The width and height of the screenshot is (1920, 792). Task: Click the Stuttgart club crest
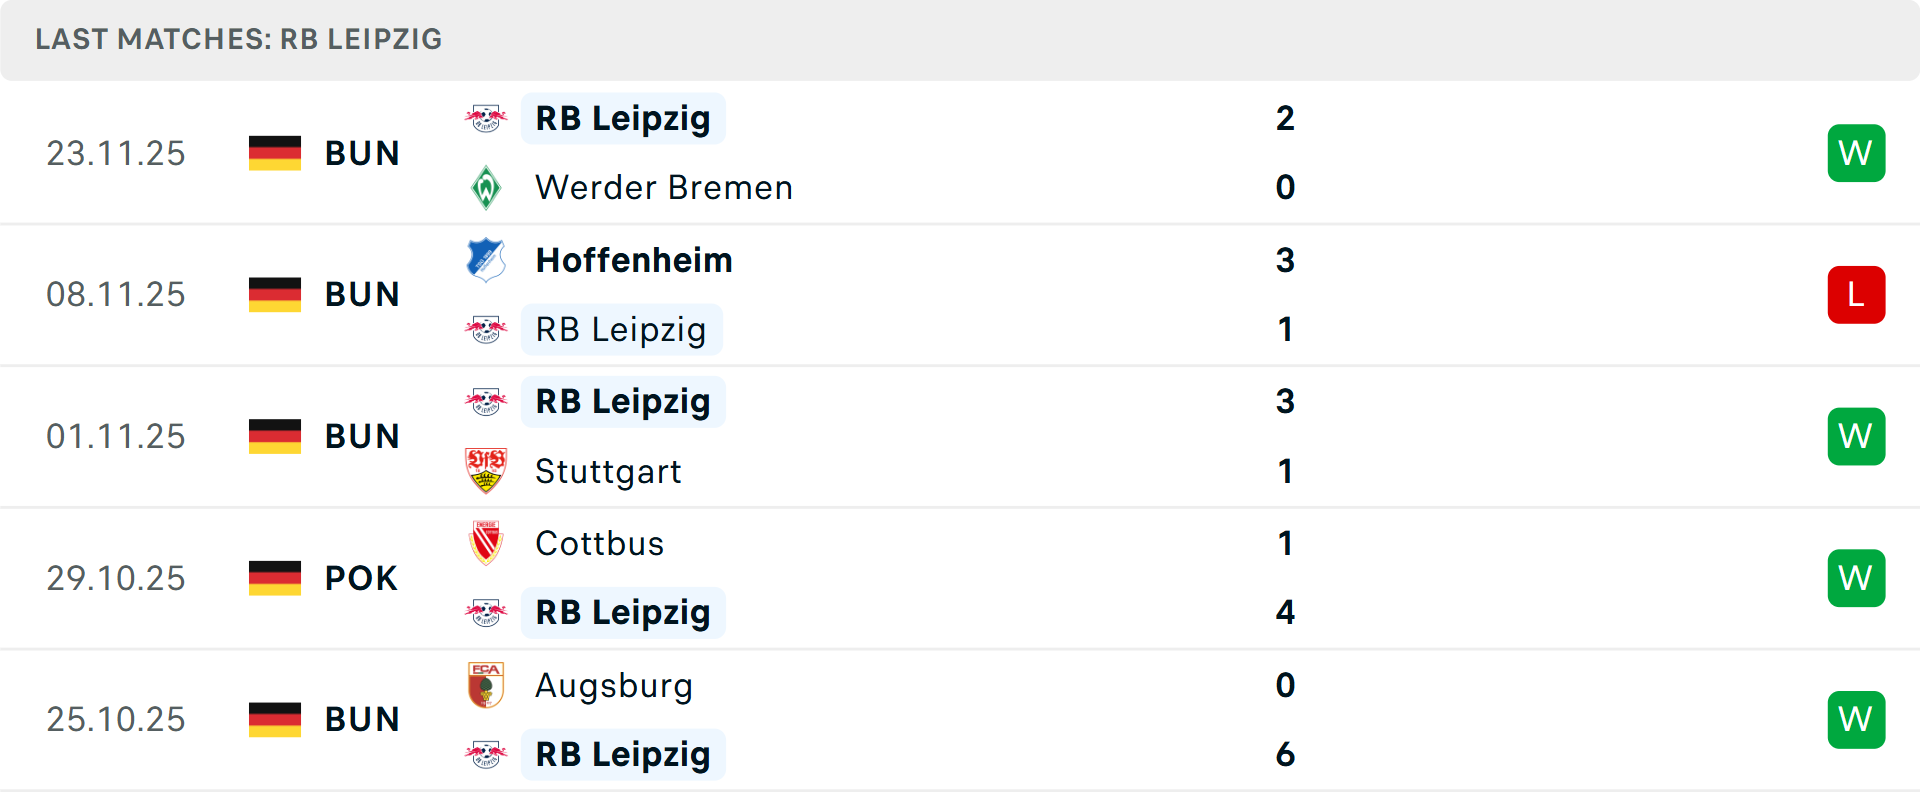point(486,471)
